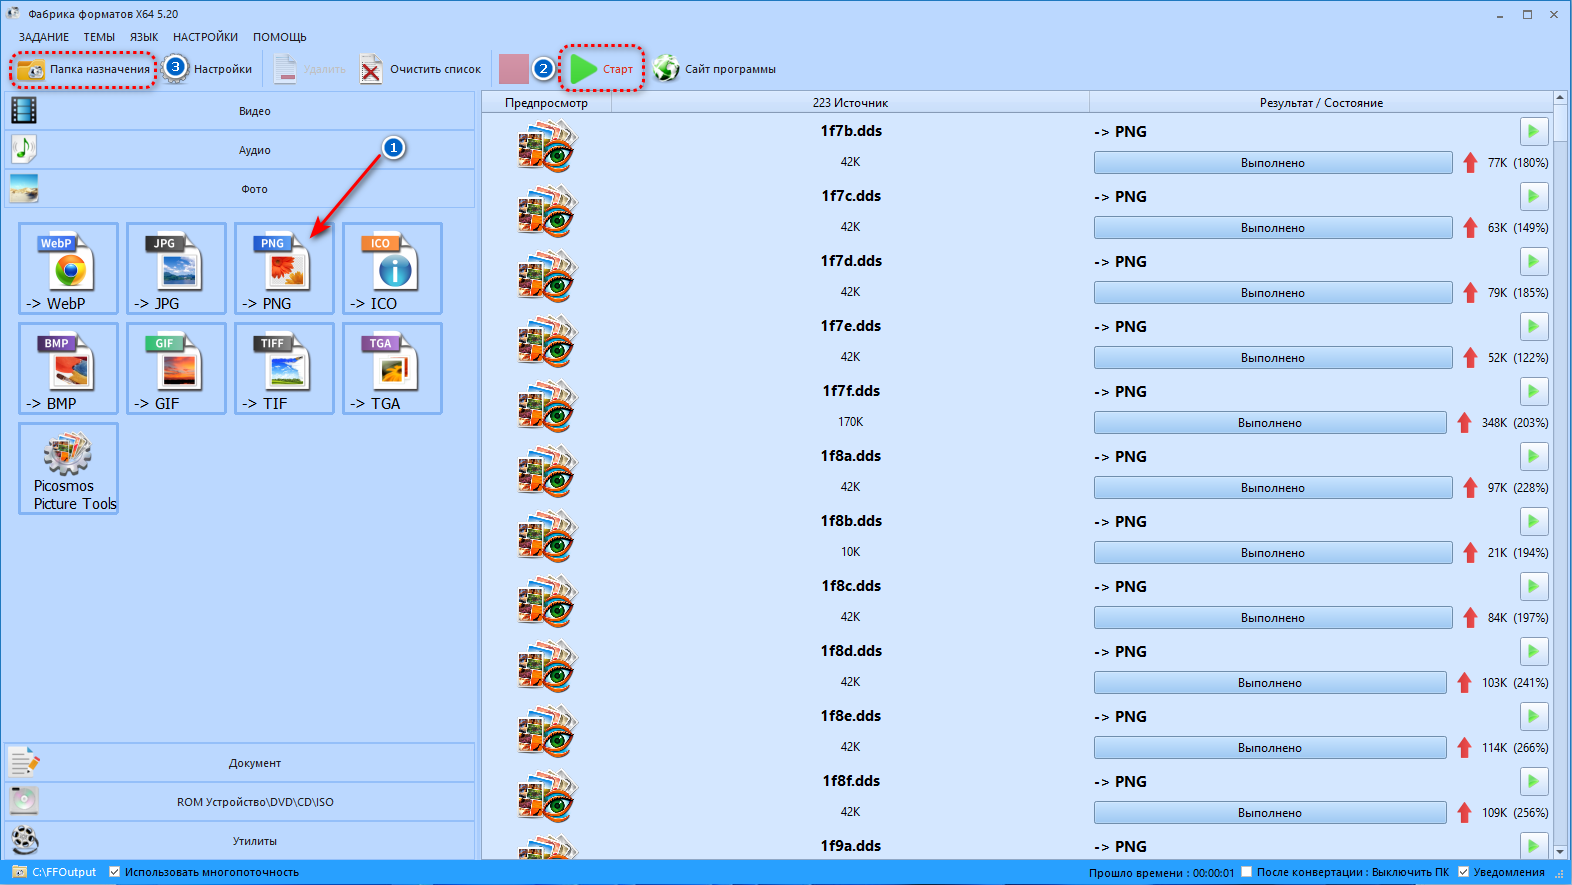1572x885 pixels.
Task: Select the ICO format icon
Action: tap(392, 268)
